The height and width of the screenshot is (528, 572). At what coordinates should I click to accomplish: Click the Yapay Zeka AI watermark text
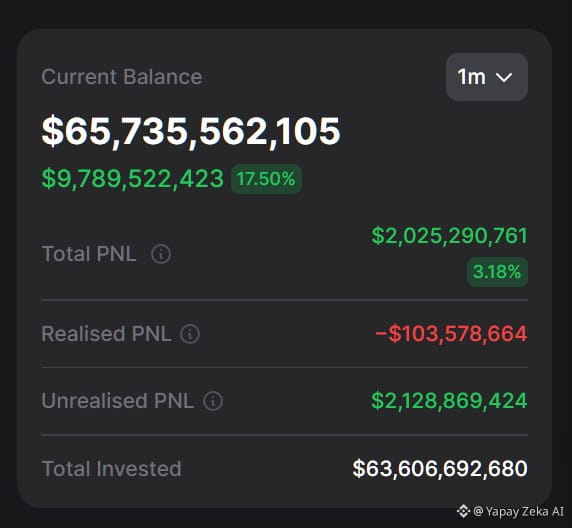click(518, 511)
